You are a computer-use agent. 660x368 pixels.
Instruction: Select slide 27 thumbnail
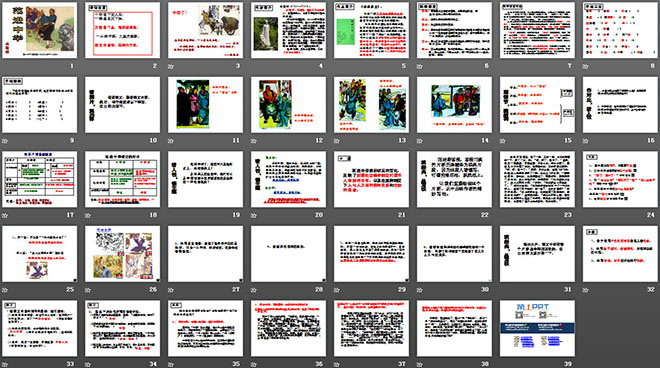[x=205, y=253]
